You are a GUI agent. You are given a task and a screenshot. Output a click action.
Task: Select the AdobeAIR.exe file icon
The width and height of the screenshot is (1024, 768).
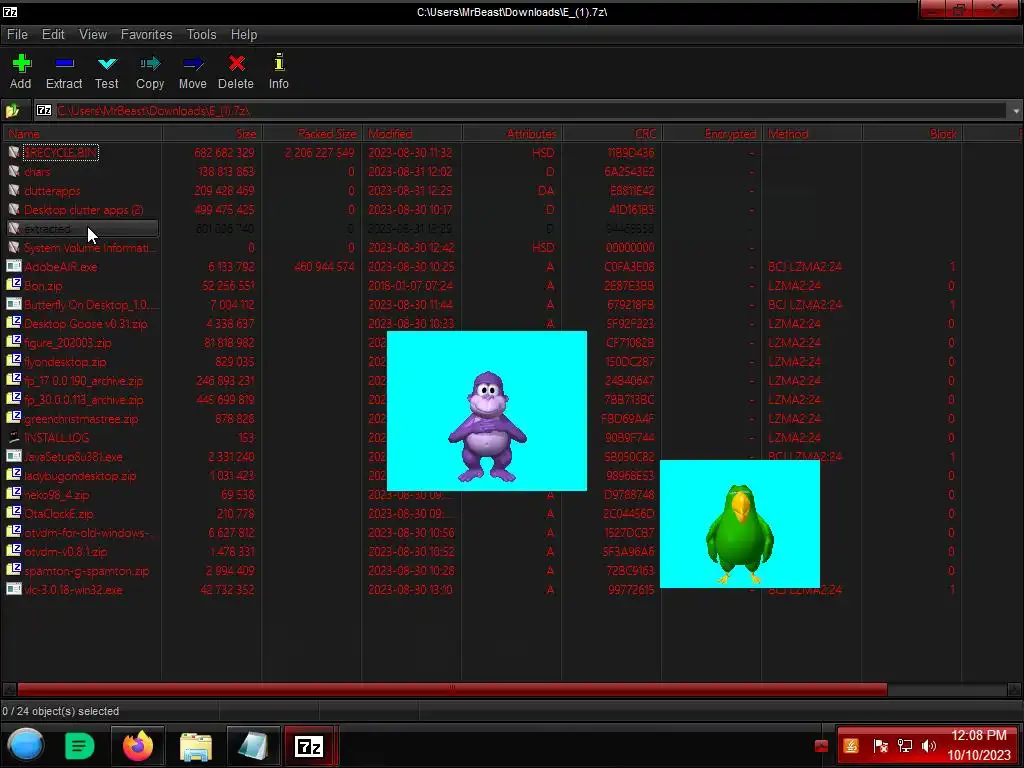[x=14, y=266]
